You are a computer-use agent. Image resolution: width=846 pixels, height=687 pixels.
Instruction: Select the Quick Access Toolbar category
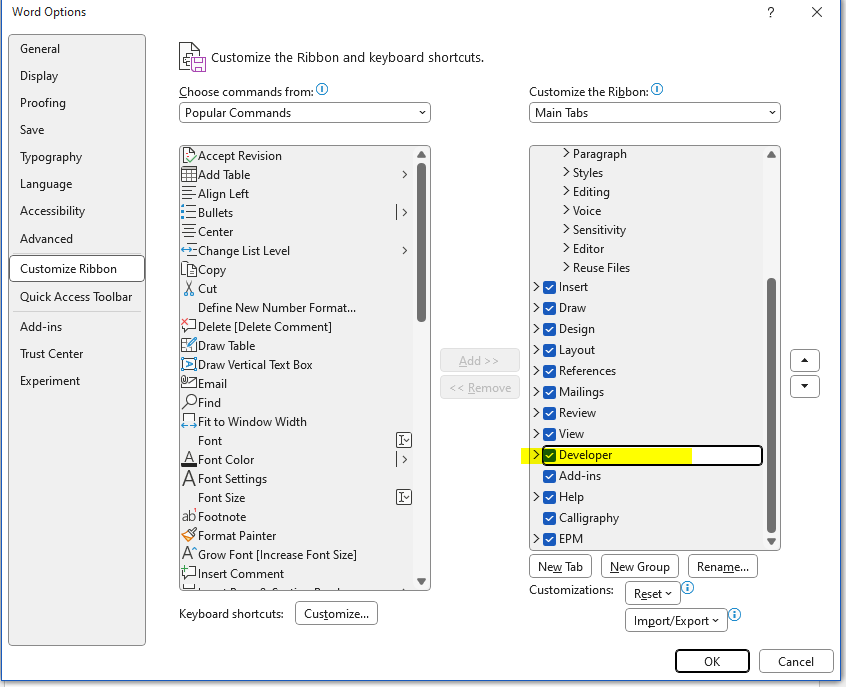click(76, 297)
